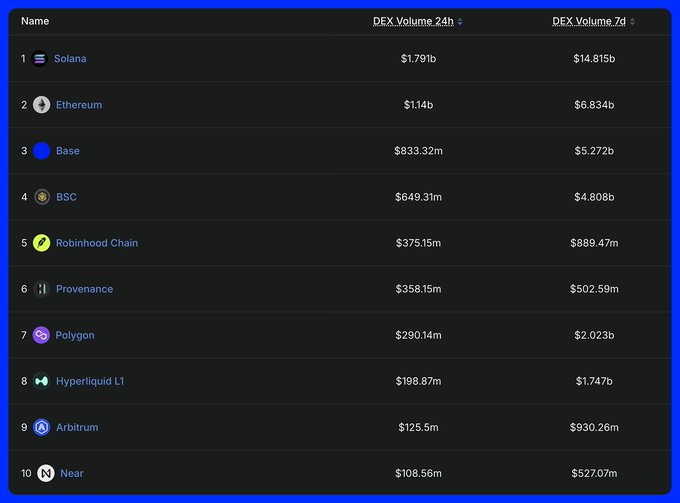This screenshot has width=680, height=503.
Task: Sort by DEX Volume 24h arrow
Action: click(x=460, y=22)
